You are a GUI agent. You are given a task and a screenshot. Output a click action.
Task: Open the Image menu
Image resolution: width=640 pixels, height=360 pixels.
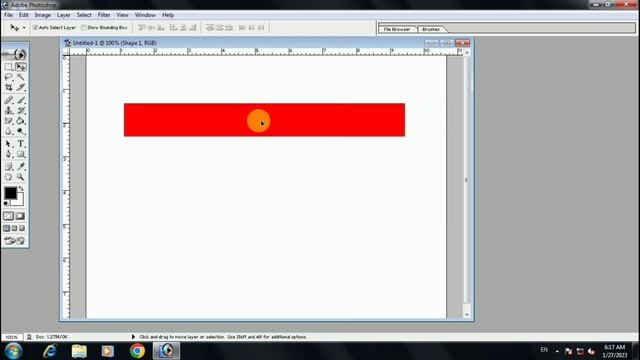tap(42, 15)
